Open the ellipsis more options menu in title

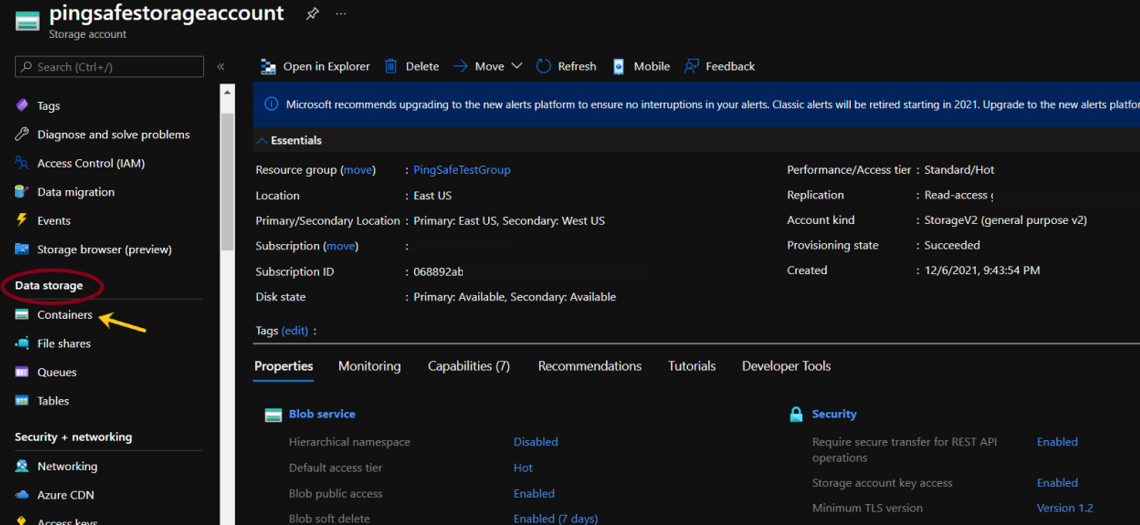(x=342, y=14)
